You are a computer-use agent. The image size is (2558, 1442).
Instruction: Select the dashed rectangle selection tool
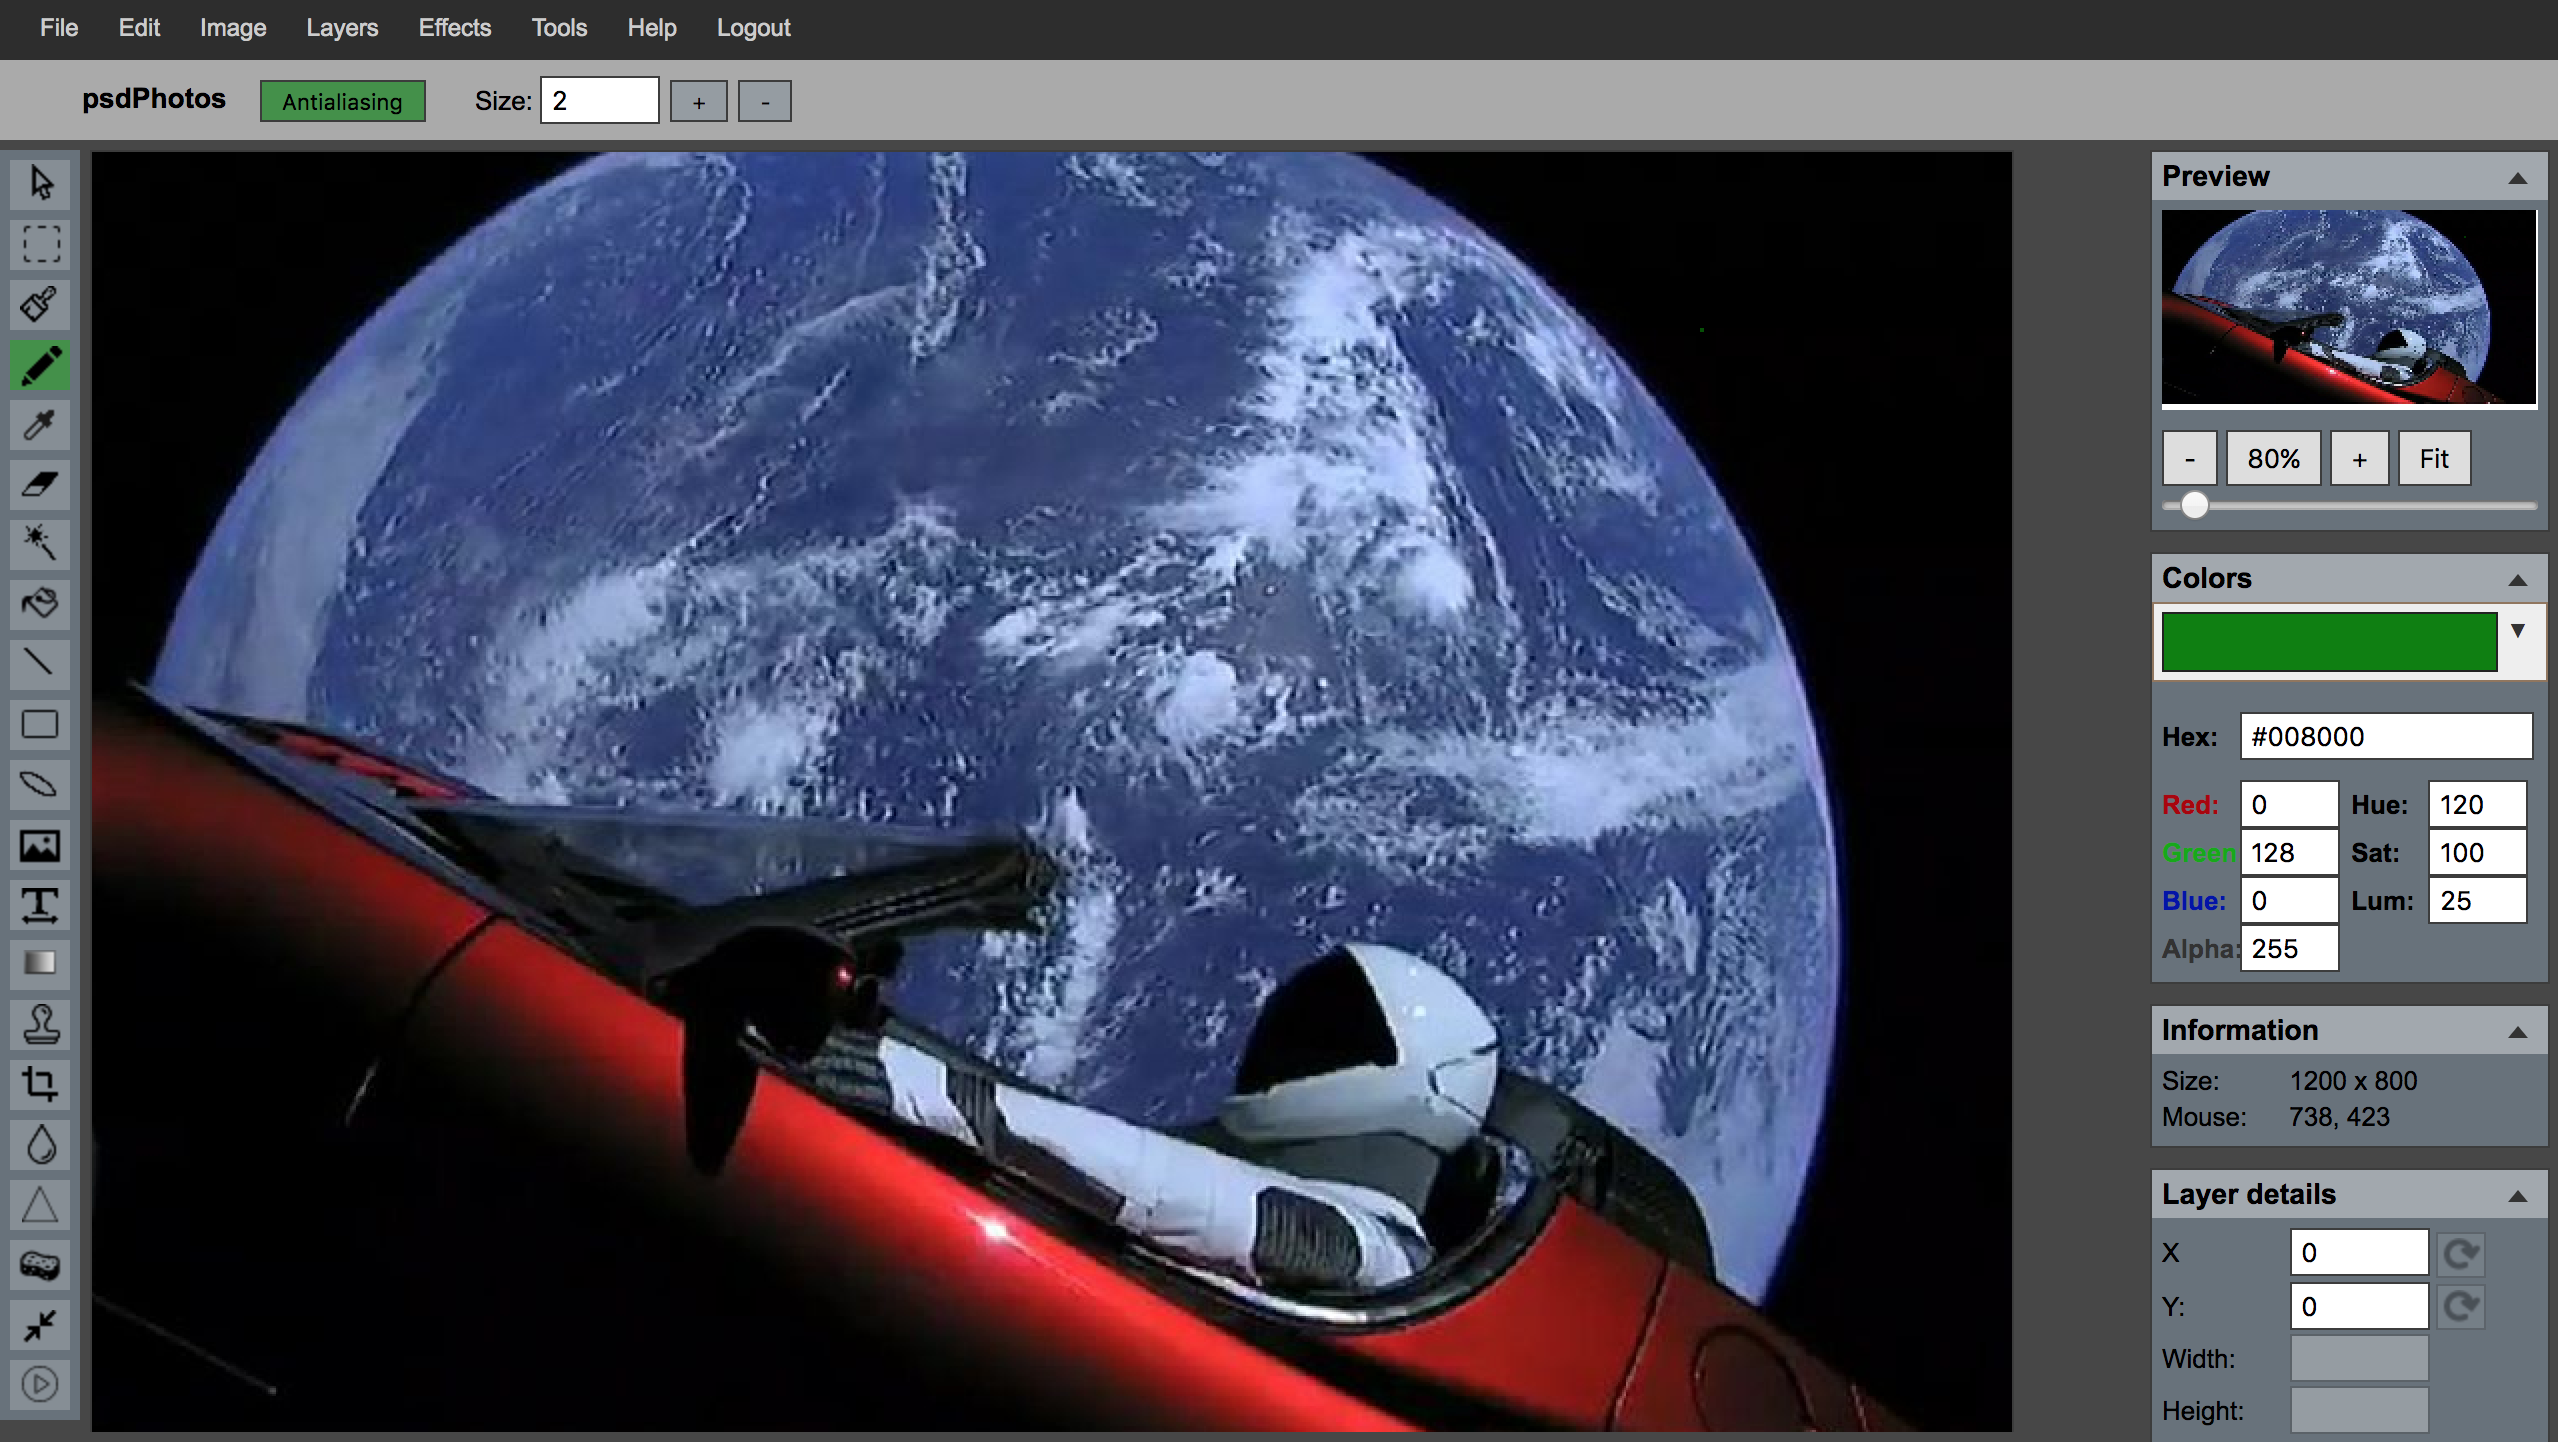point(40,244)
